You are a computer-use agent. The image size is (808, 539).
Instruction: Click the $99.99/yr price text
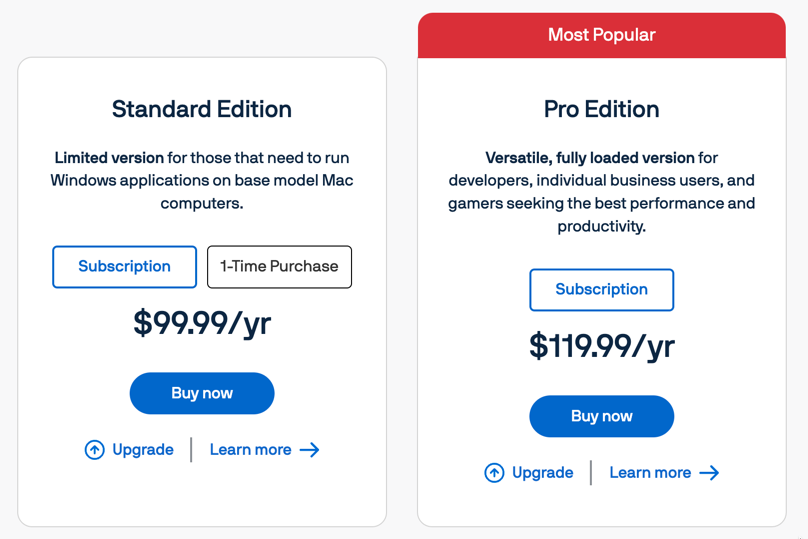202,324
